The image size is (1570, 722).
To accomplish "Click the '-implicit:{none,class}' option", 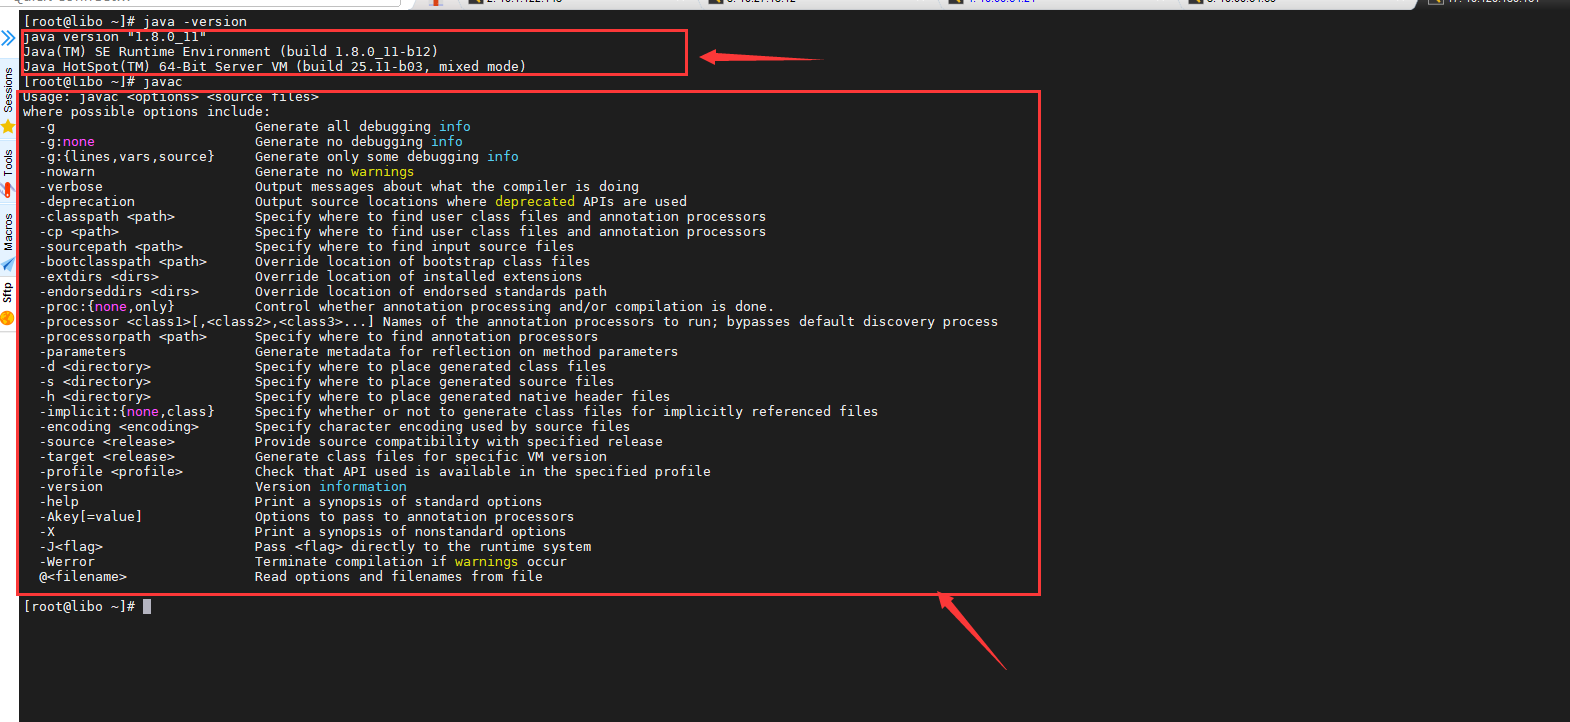I will click(x=127, y=412).
